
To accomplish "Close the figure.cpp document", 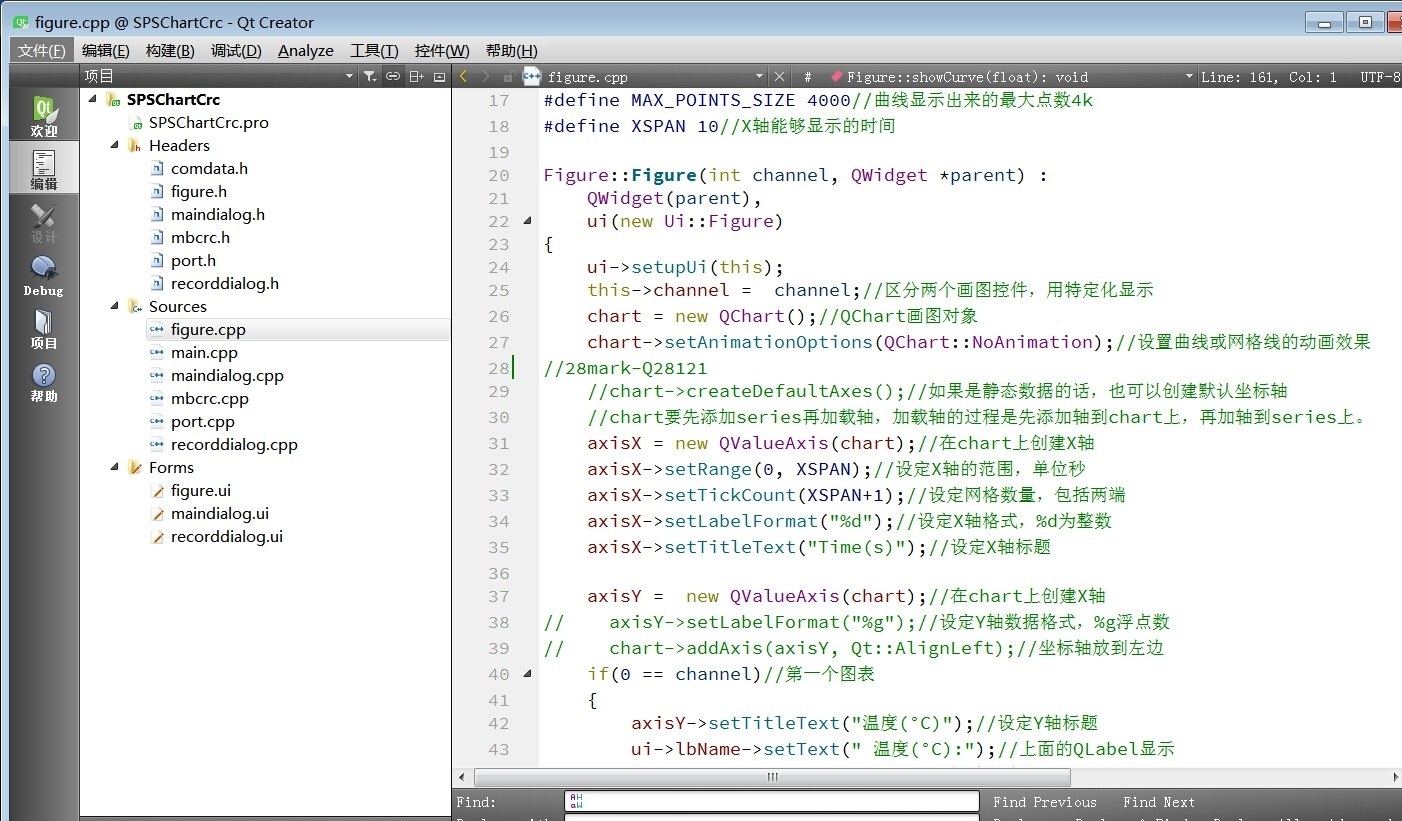I will pos(780,76).
